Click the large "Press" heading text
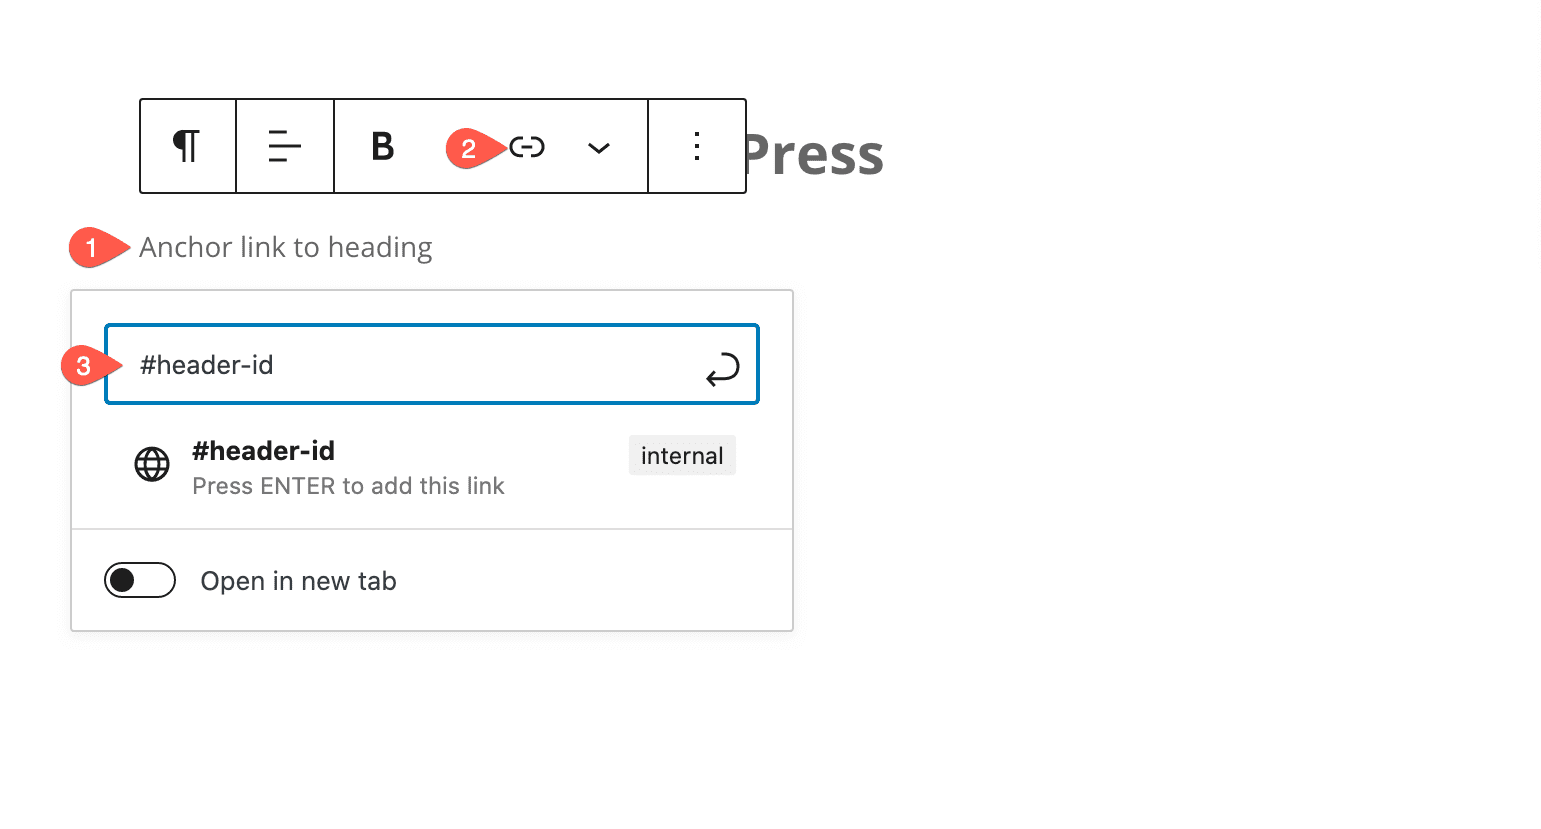This screenshot has width=1541, height=829. (814, 155)
